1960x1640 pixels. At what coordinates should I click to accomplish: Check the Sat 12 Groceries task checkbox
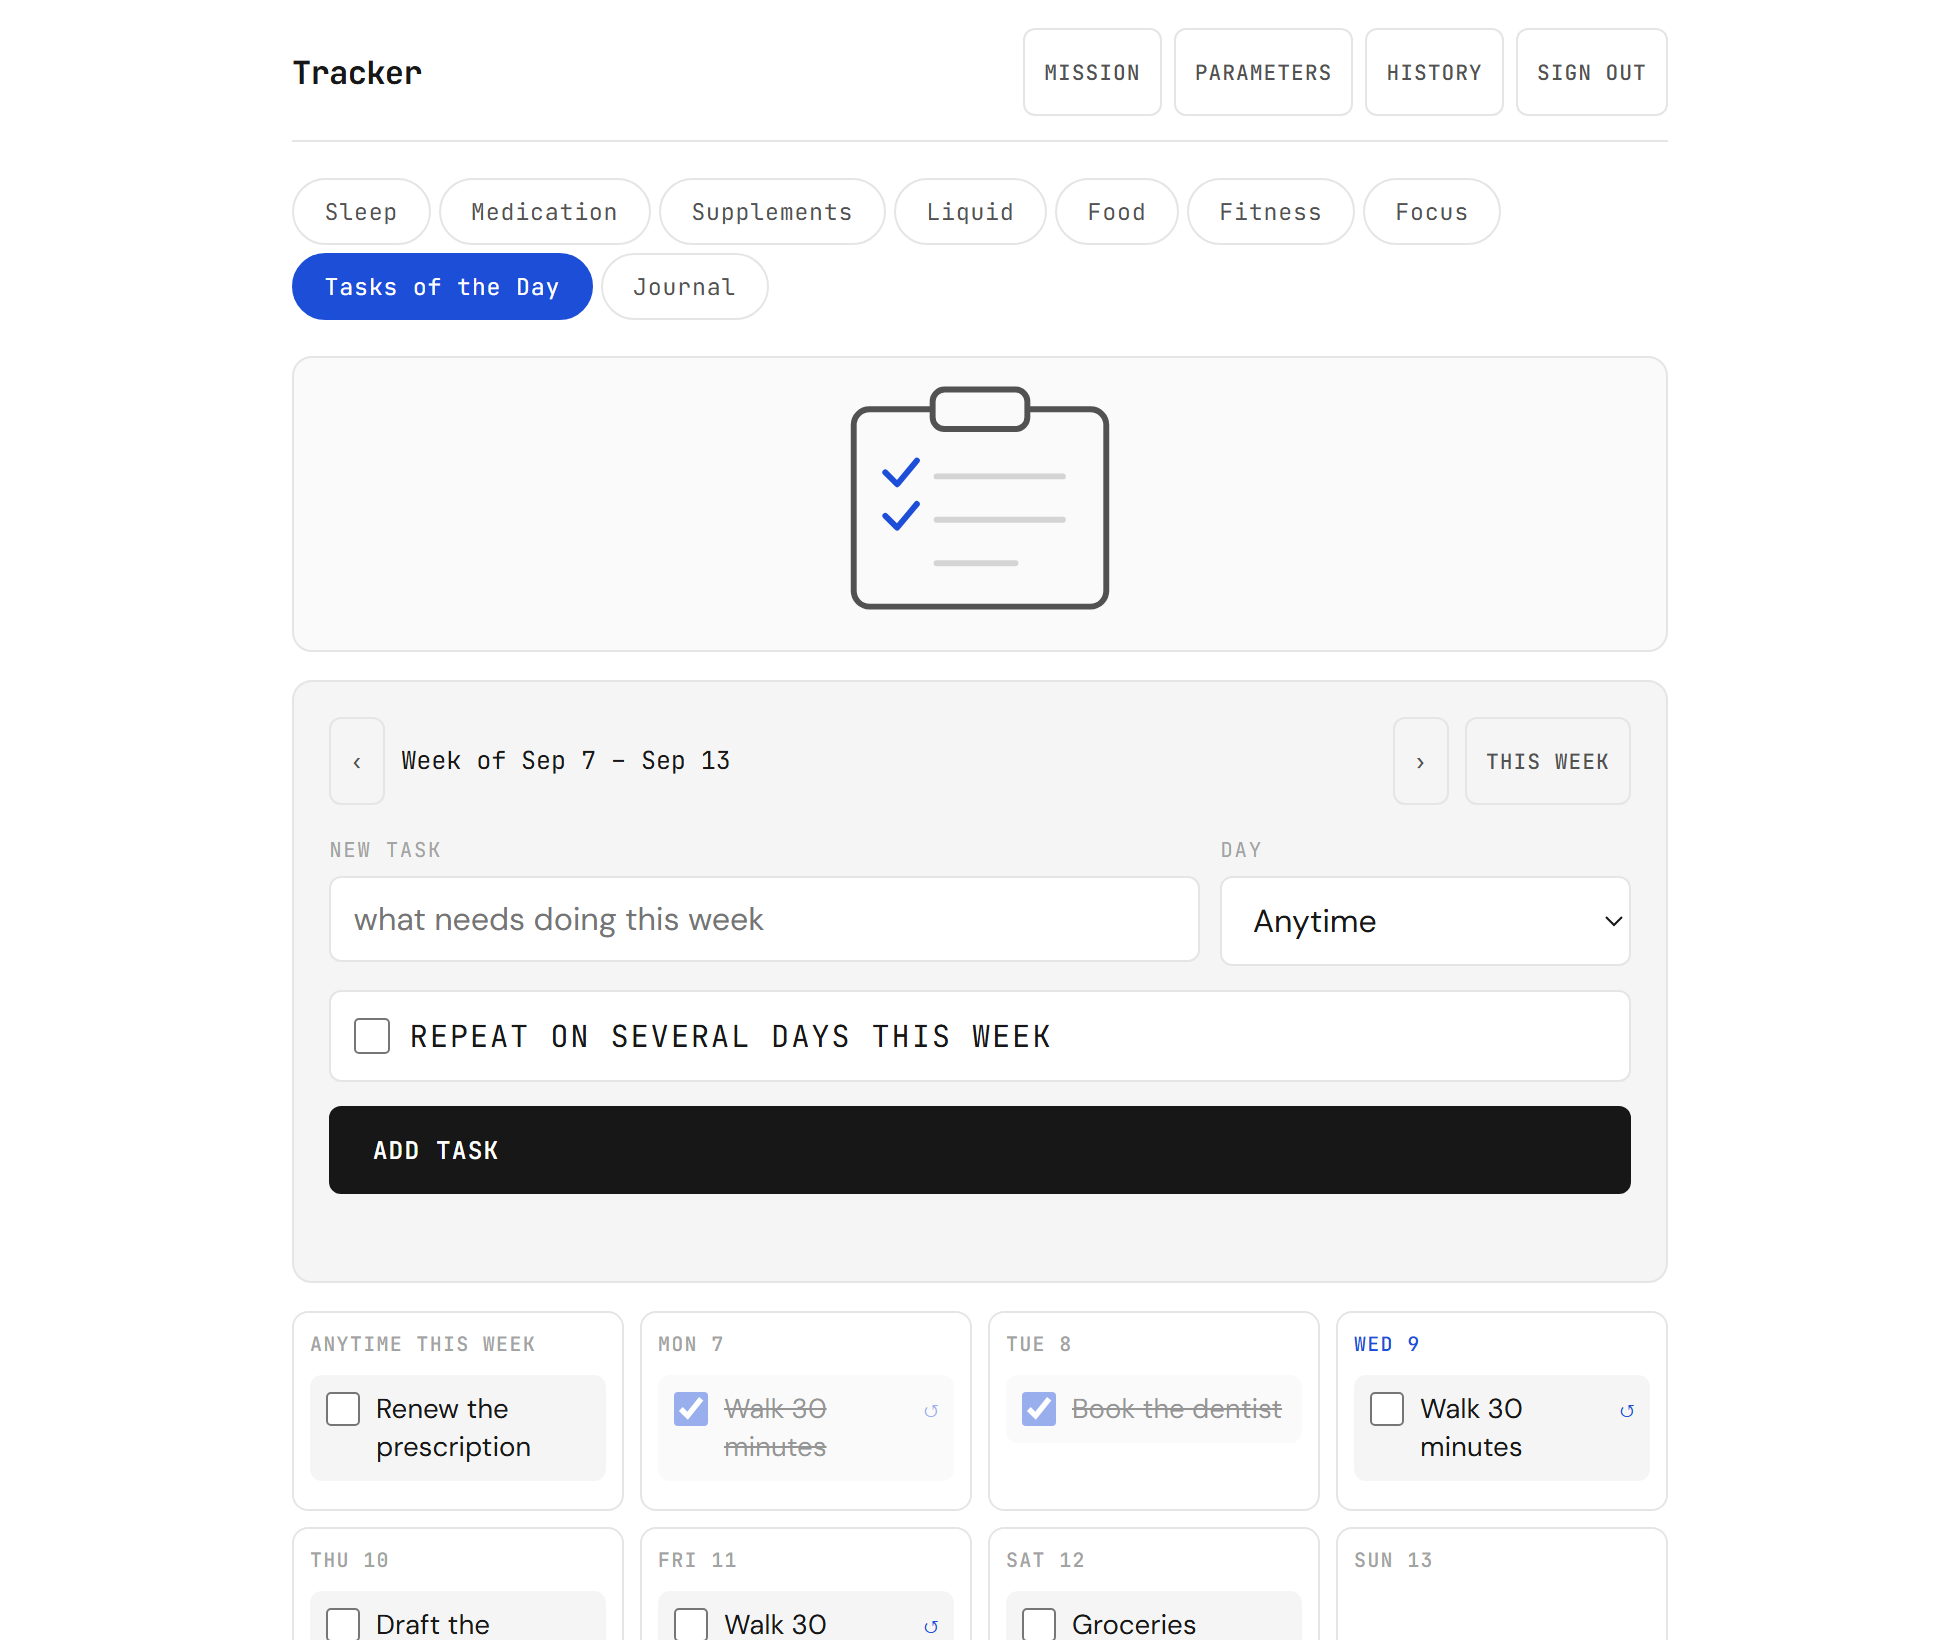point(1039,1624)
